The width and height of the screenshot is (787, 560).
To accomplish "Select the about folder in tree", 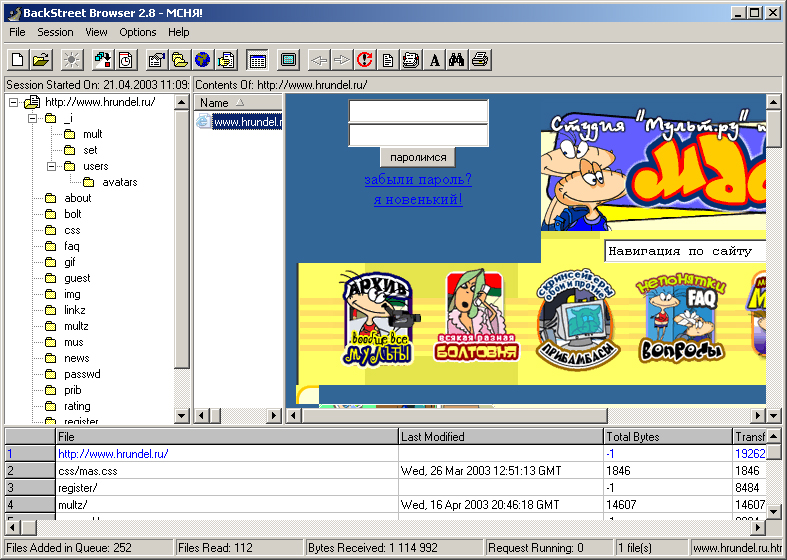I will tap(78, 198).
